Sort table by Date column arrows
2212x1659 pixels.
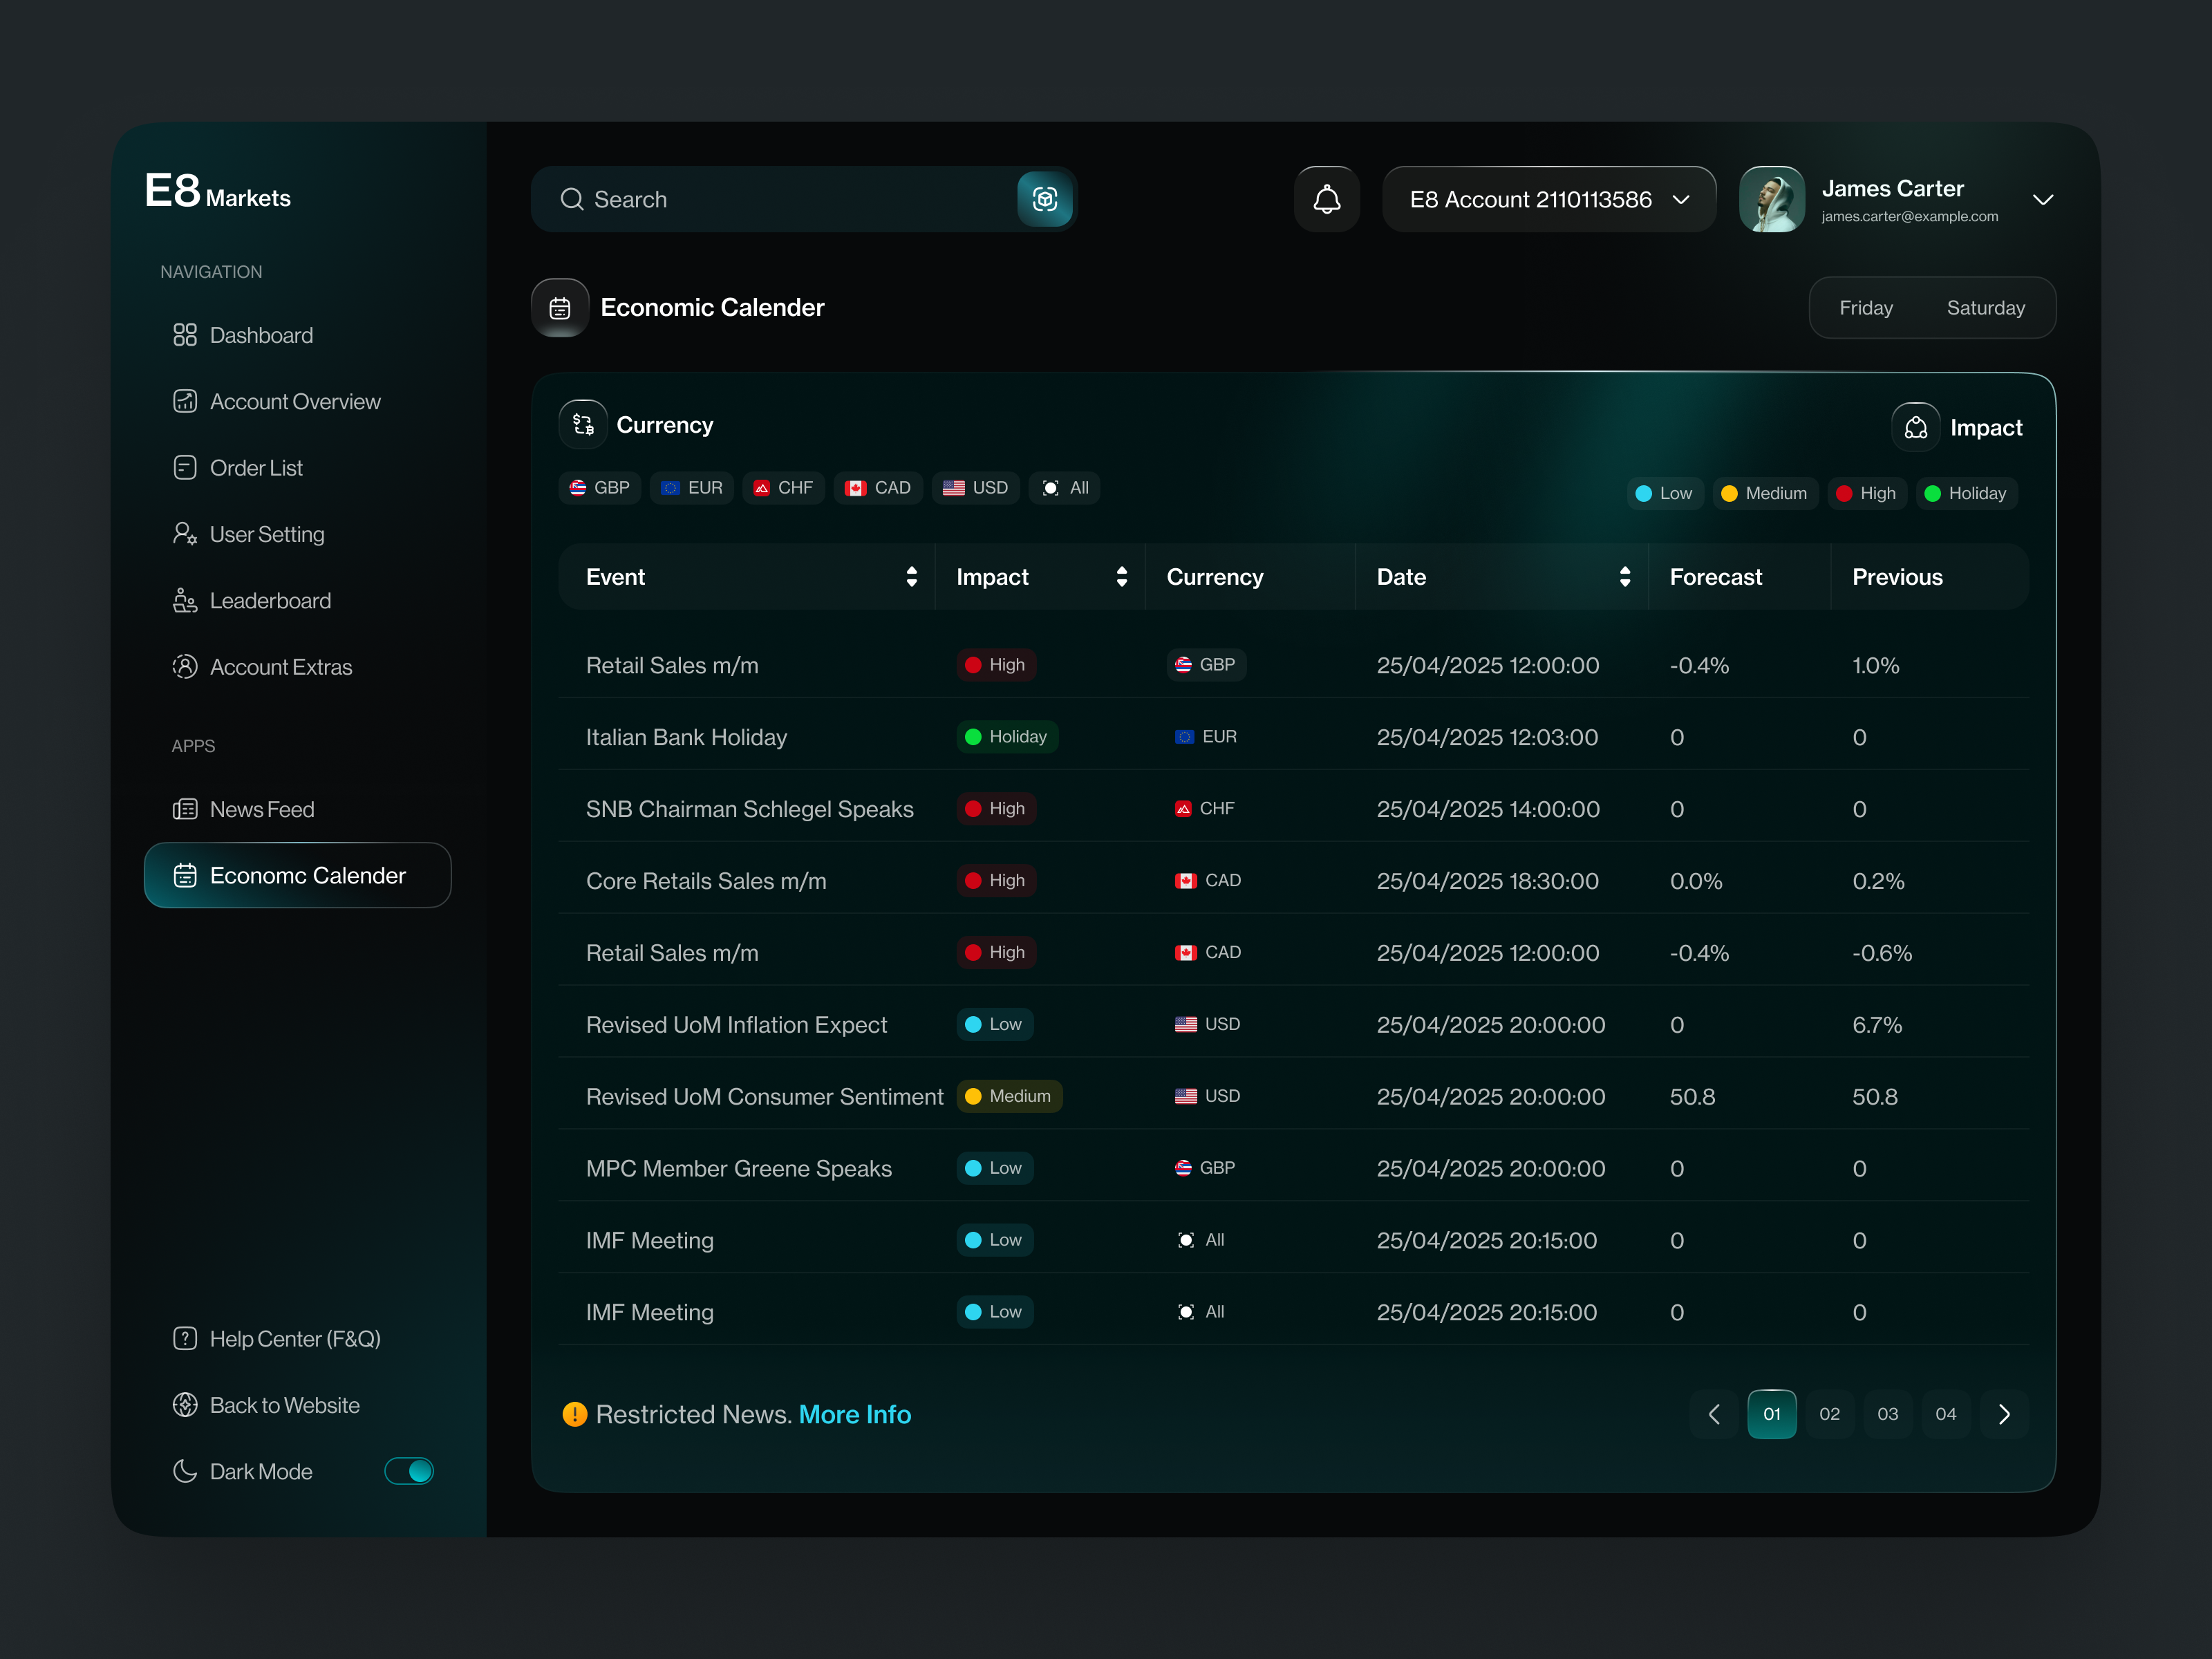coord(1624,577)
